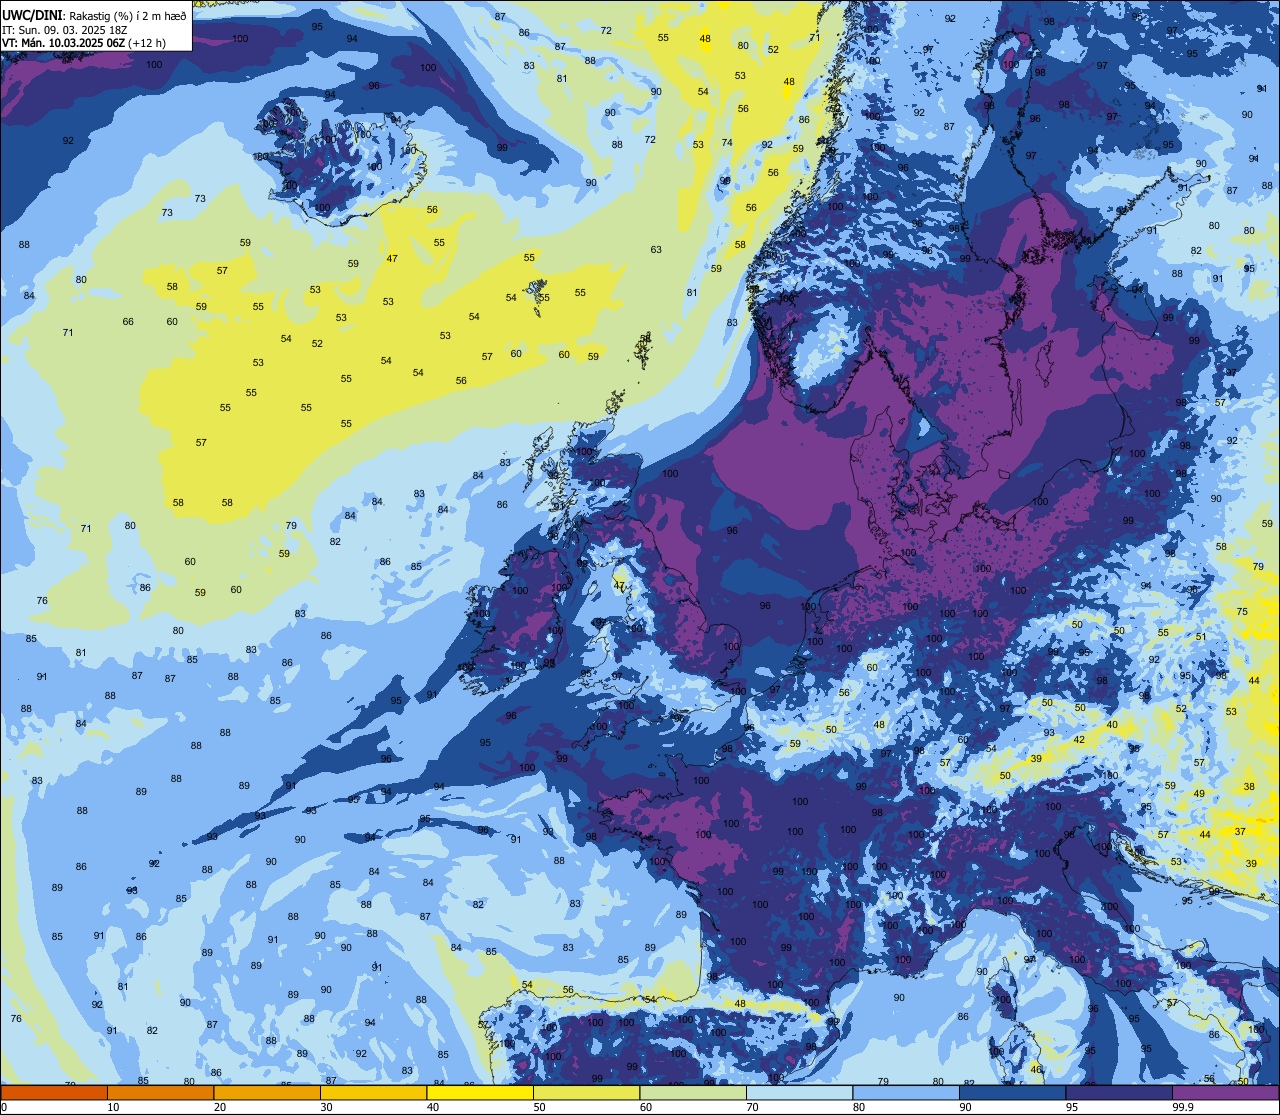Click the 95–99.9 dark navy legend swatch
Image resolution: width=1280 pixels, height=1115 pixels.
(x=1119, y=1092)
